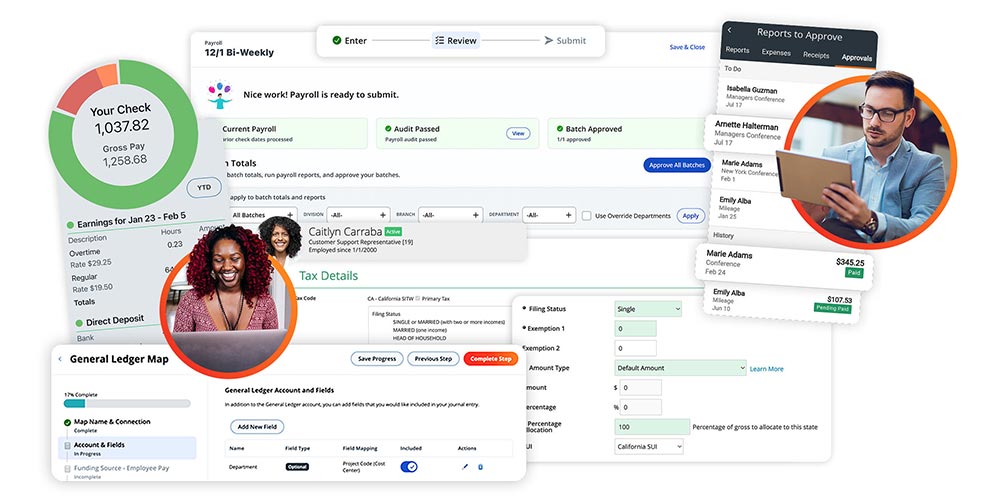Open the California SUI dropdown
Screen dimensions: 1000x500
[649, 446]
